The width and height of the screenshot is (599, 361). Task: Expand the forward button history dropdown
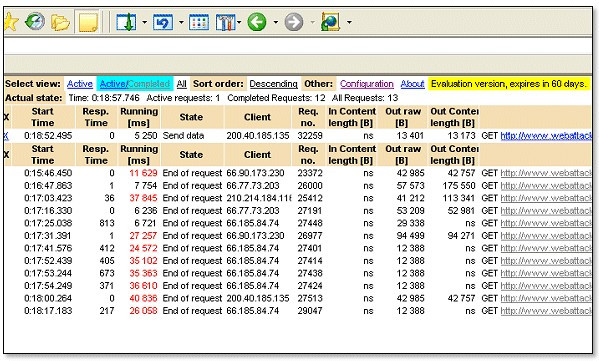(312, 22)
